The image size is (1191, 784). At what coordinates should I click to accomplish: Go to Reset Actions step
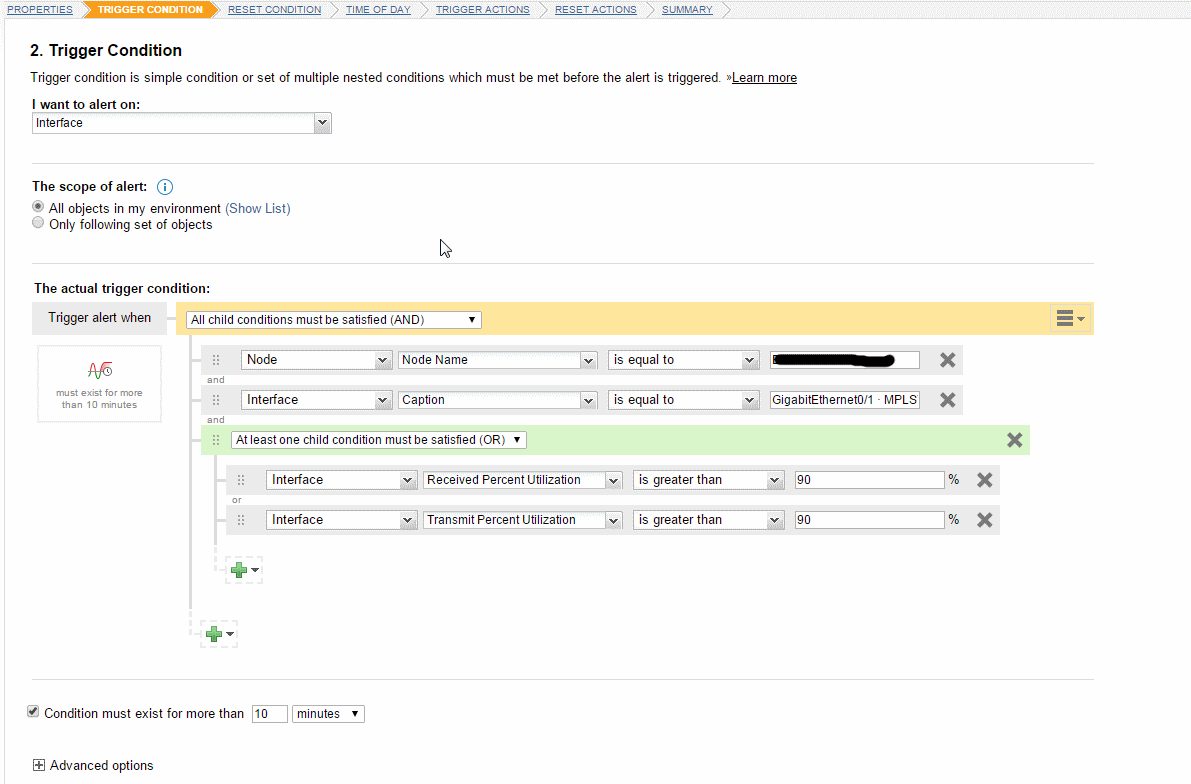596,10
